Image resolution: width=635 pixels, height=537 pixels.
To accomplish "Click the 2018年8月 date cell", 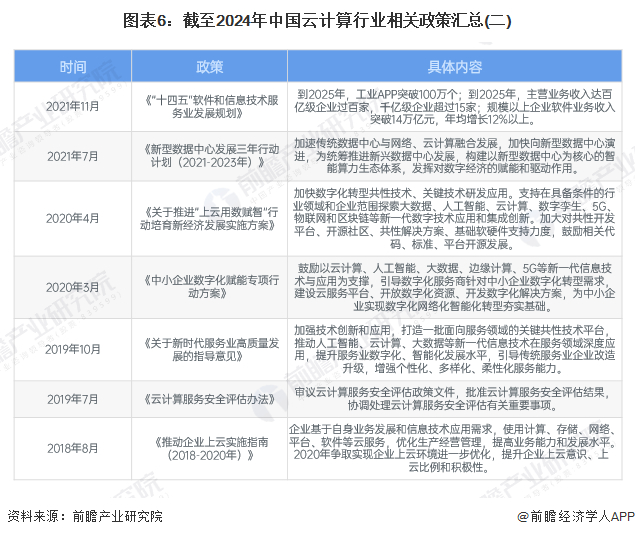I will (x=72, y=449).
